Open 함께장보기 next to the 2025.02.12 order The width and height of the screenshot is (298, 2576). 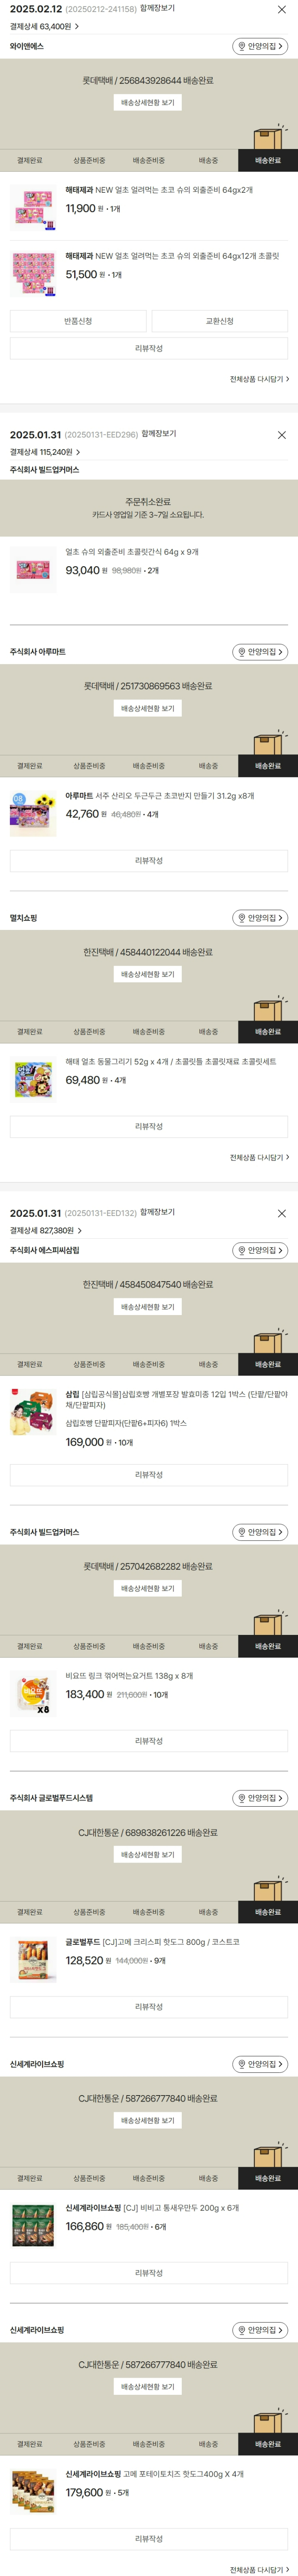point(158,8)
